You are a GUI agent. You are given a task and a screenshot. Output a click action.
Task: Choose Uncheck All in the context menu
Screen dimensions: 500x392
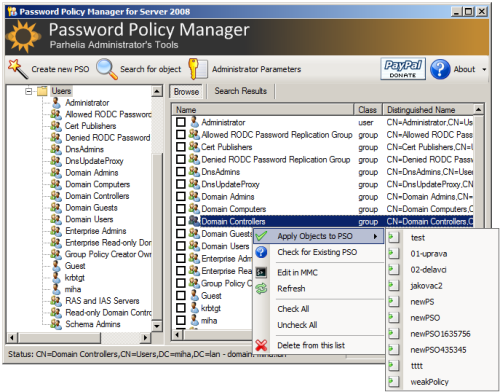[x=319, y=325]
